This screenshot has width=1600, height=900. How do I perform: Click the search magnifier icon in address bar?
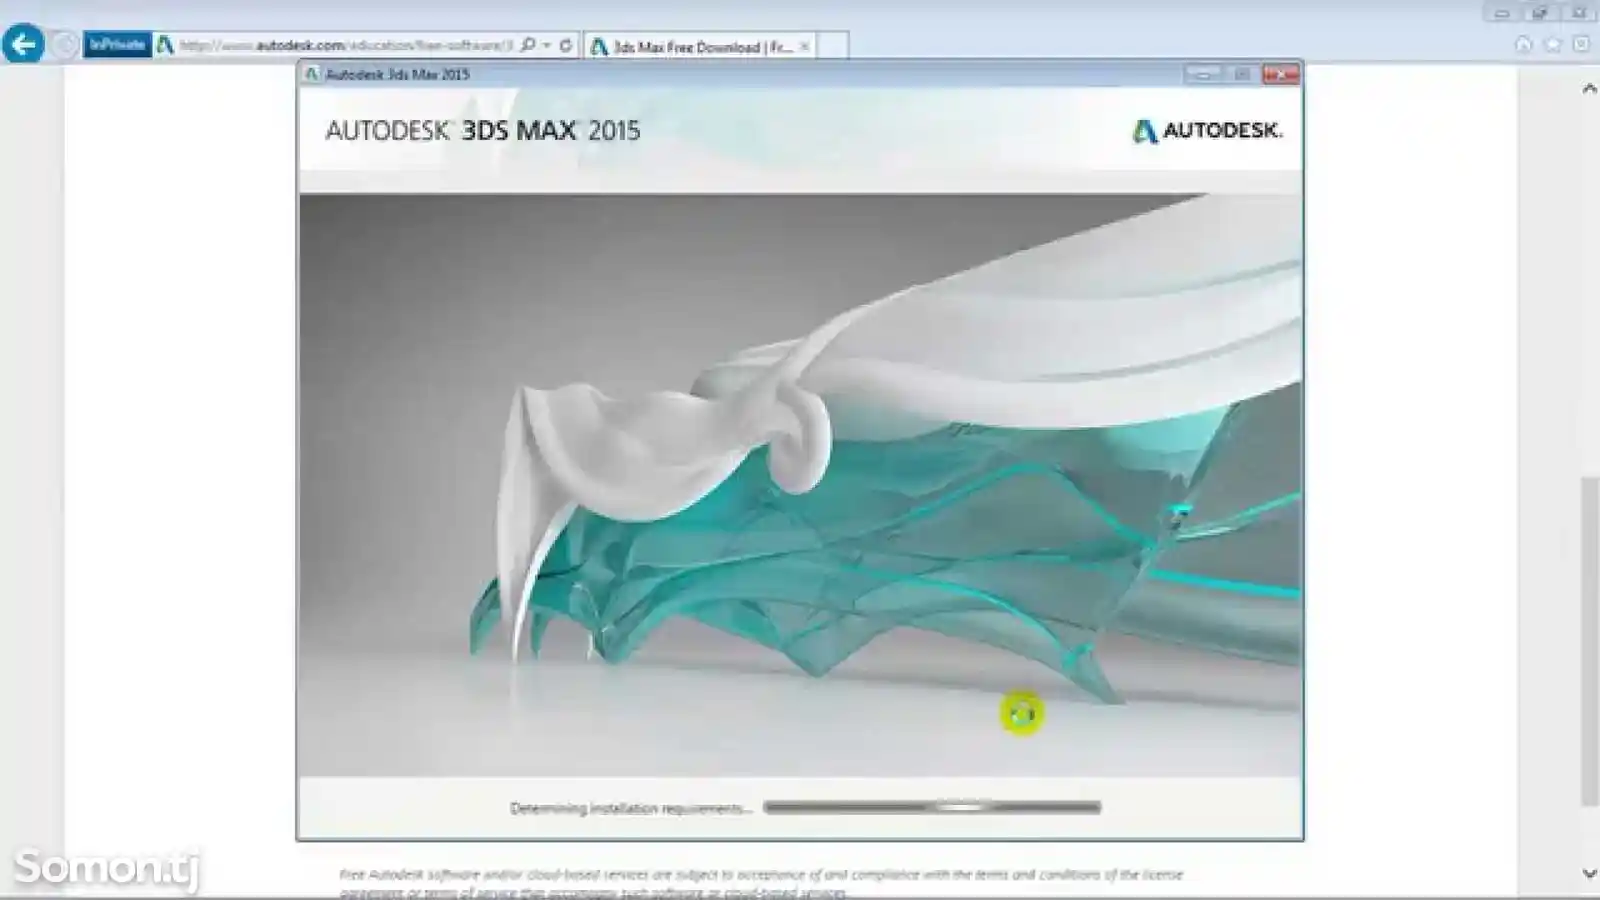coord(528,45)
